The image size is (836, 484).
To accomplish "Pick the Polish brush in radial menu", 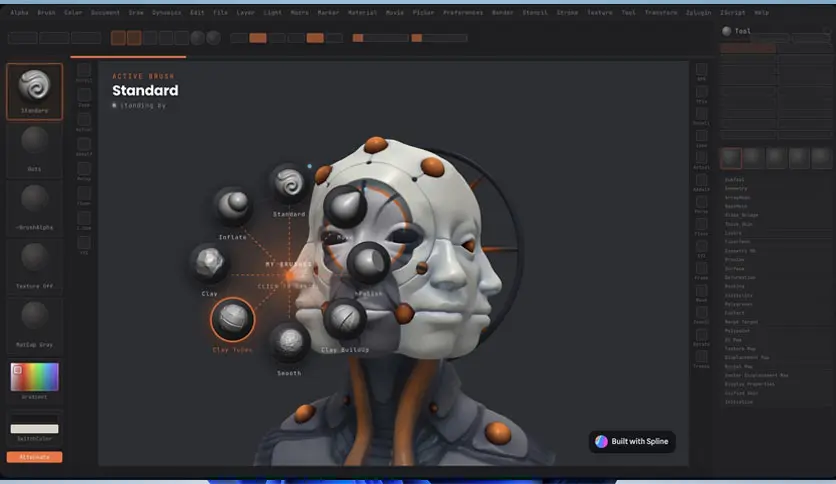I will point(368,263).
